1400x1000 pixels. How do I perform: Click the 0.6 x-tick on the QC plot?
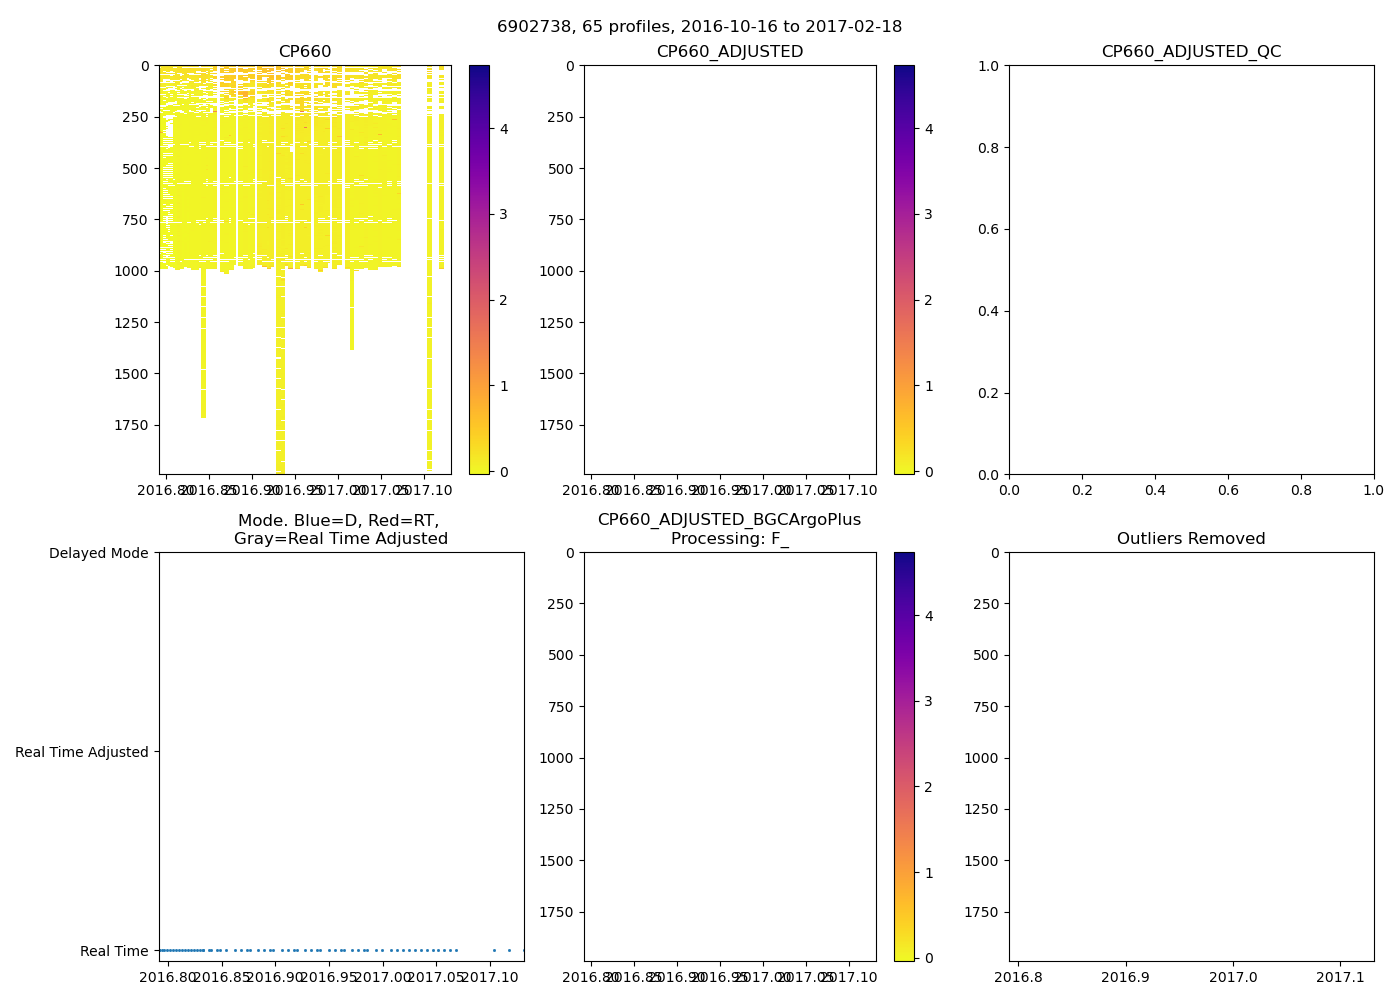tap(1228, 490)
